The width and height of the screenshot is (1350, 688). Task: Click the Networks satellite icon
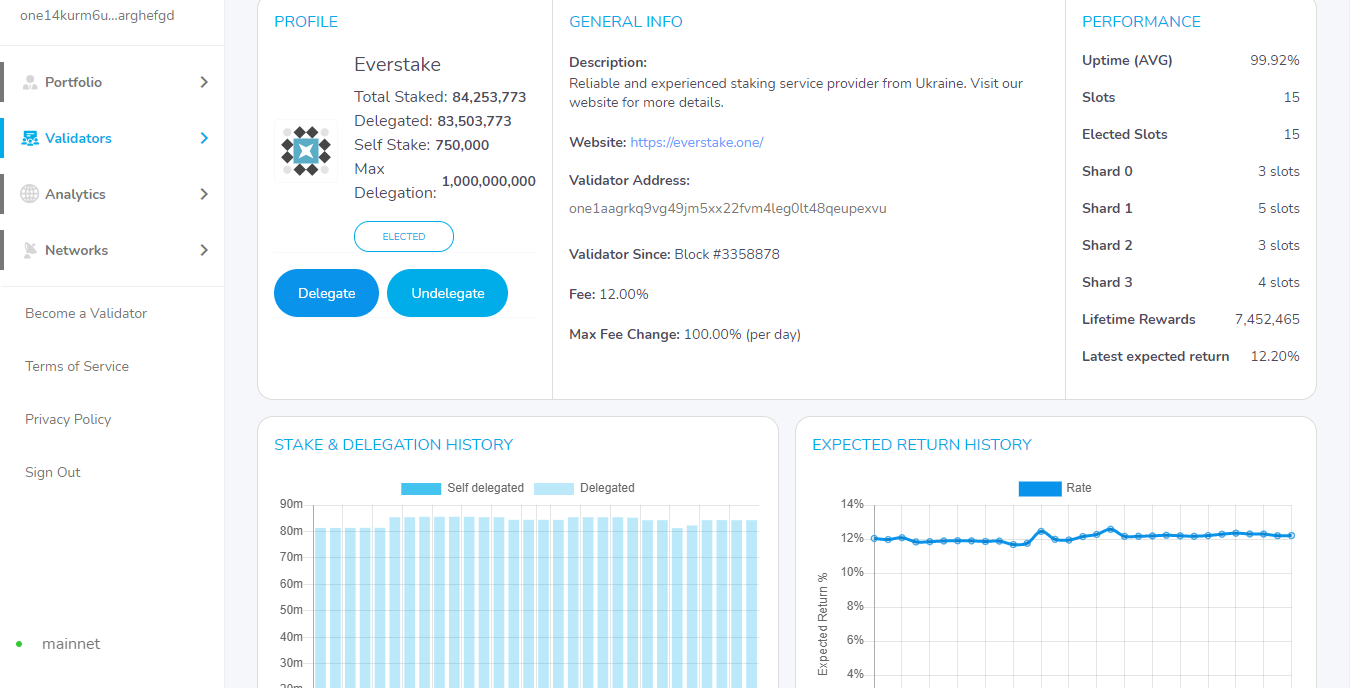coord(30,250)
